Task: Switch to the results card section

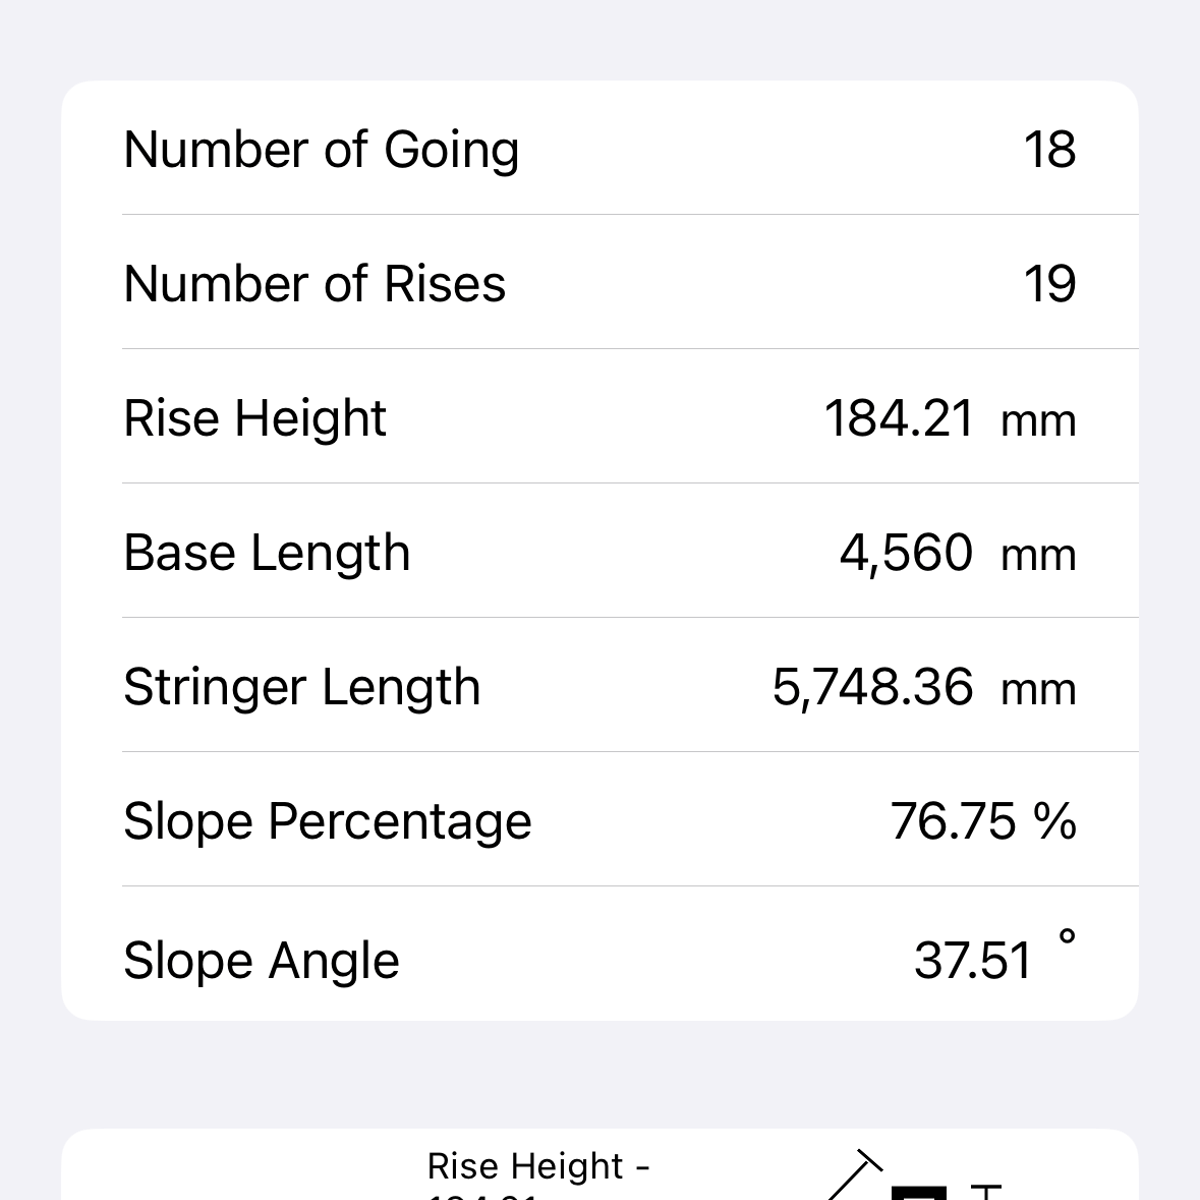Action: [x=600, y=550]
